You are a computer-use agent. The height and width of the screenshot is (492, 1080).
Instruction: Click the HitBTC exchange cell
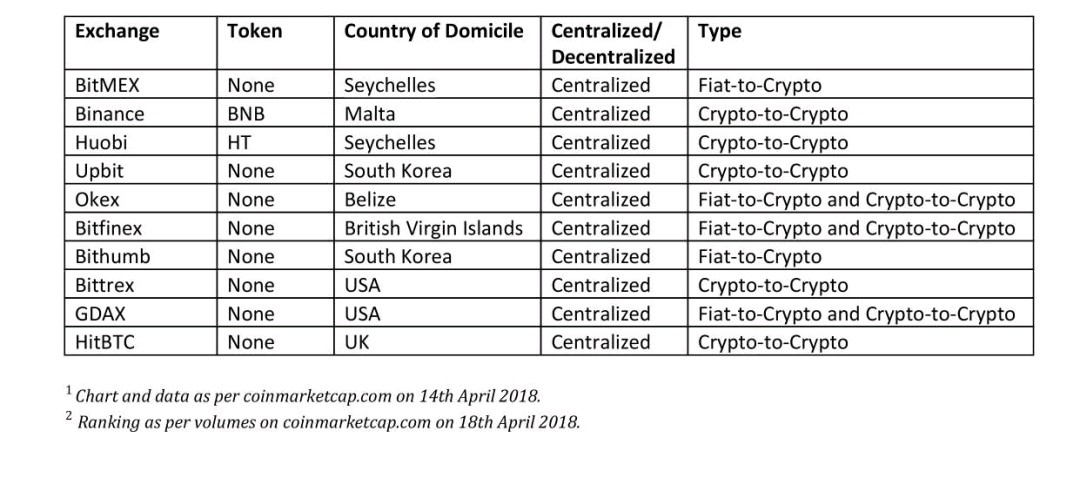(105, 342)
